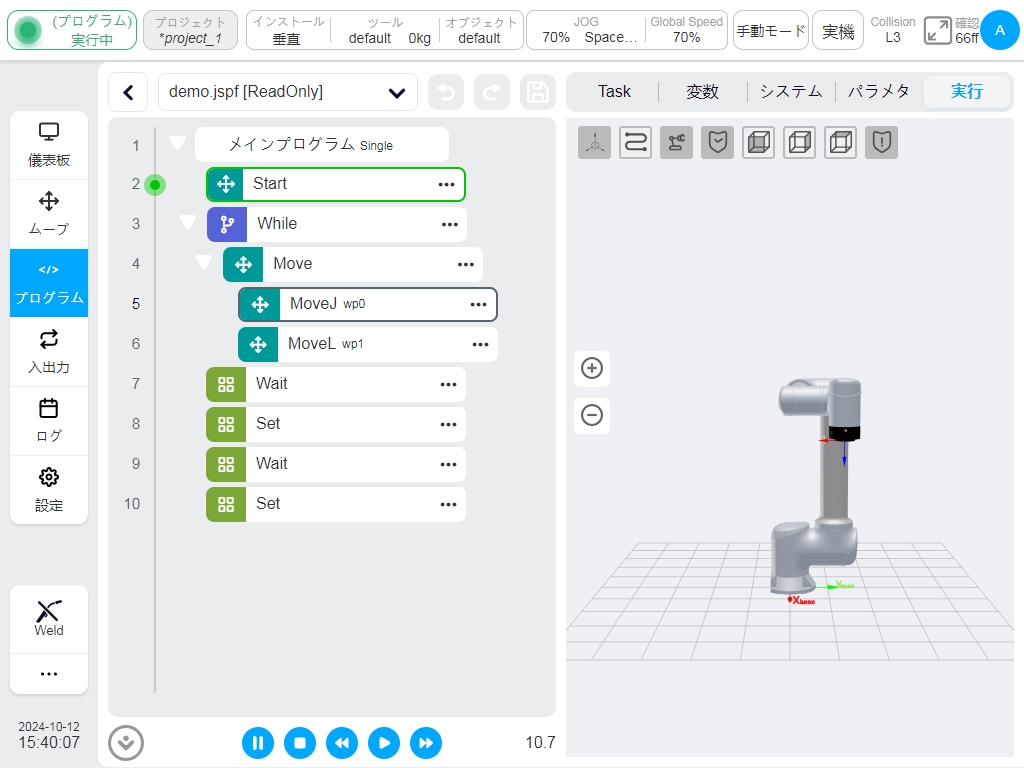Click the 実機 real robot button
Screen dimensions: 1024x768
click(838, 30)
